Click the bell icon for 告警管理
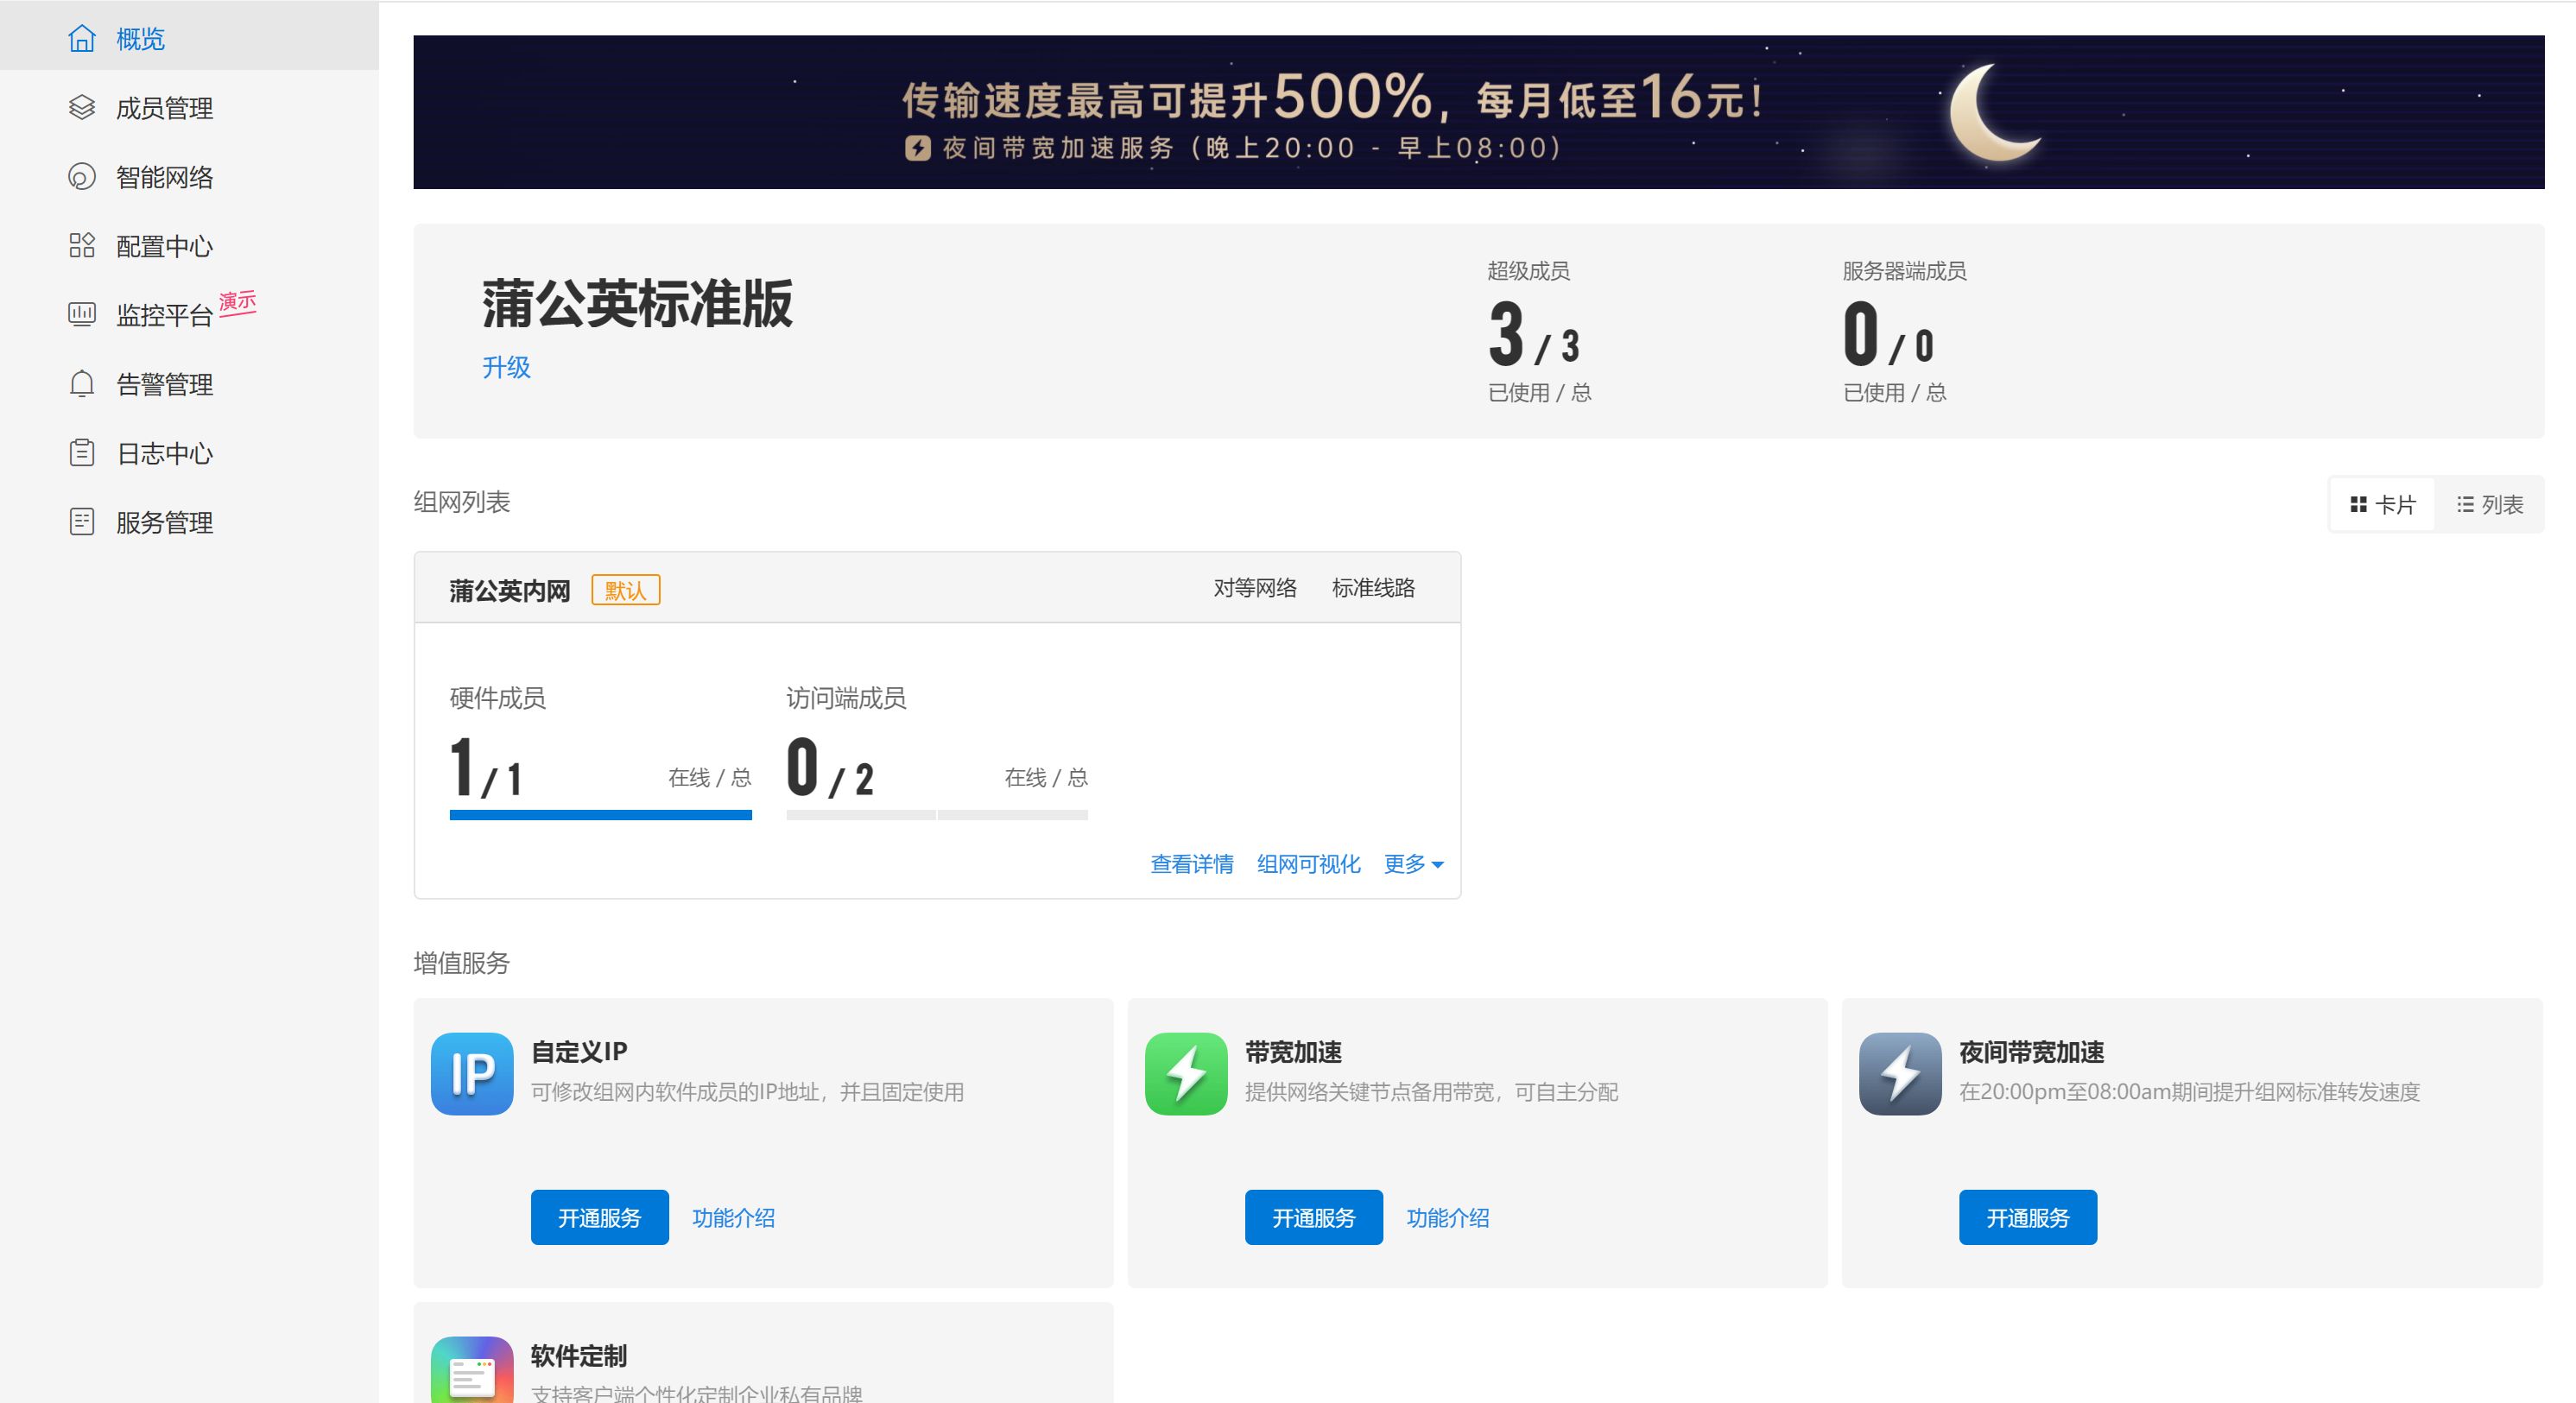Screen dimensions: 2576x1403 pyautogui.click(x=82, y=384)
